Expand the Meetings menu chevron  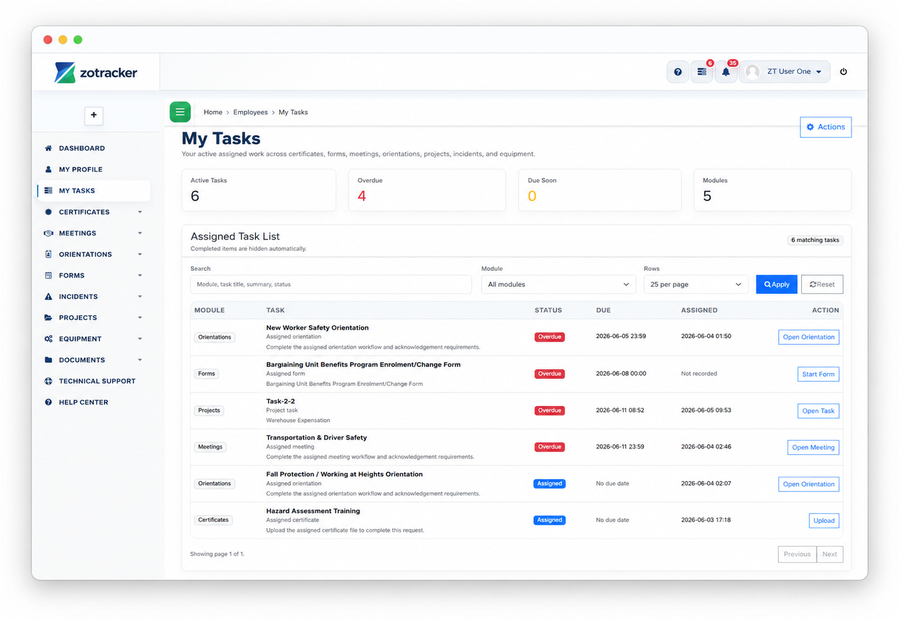tap(140, 233)
